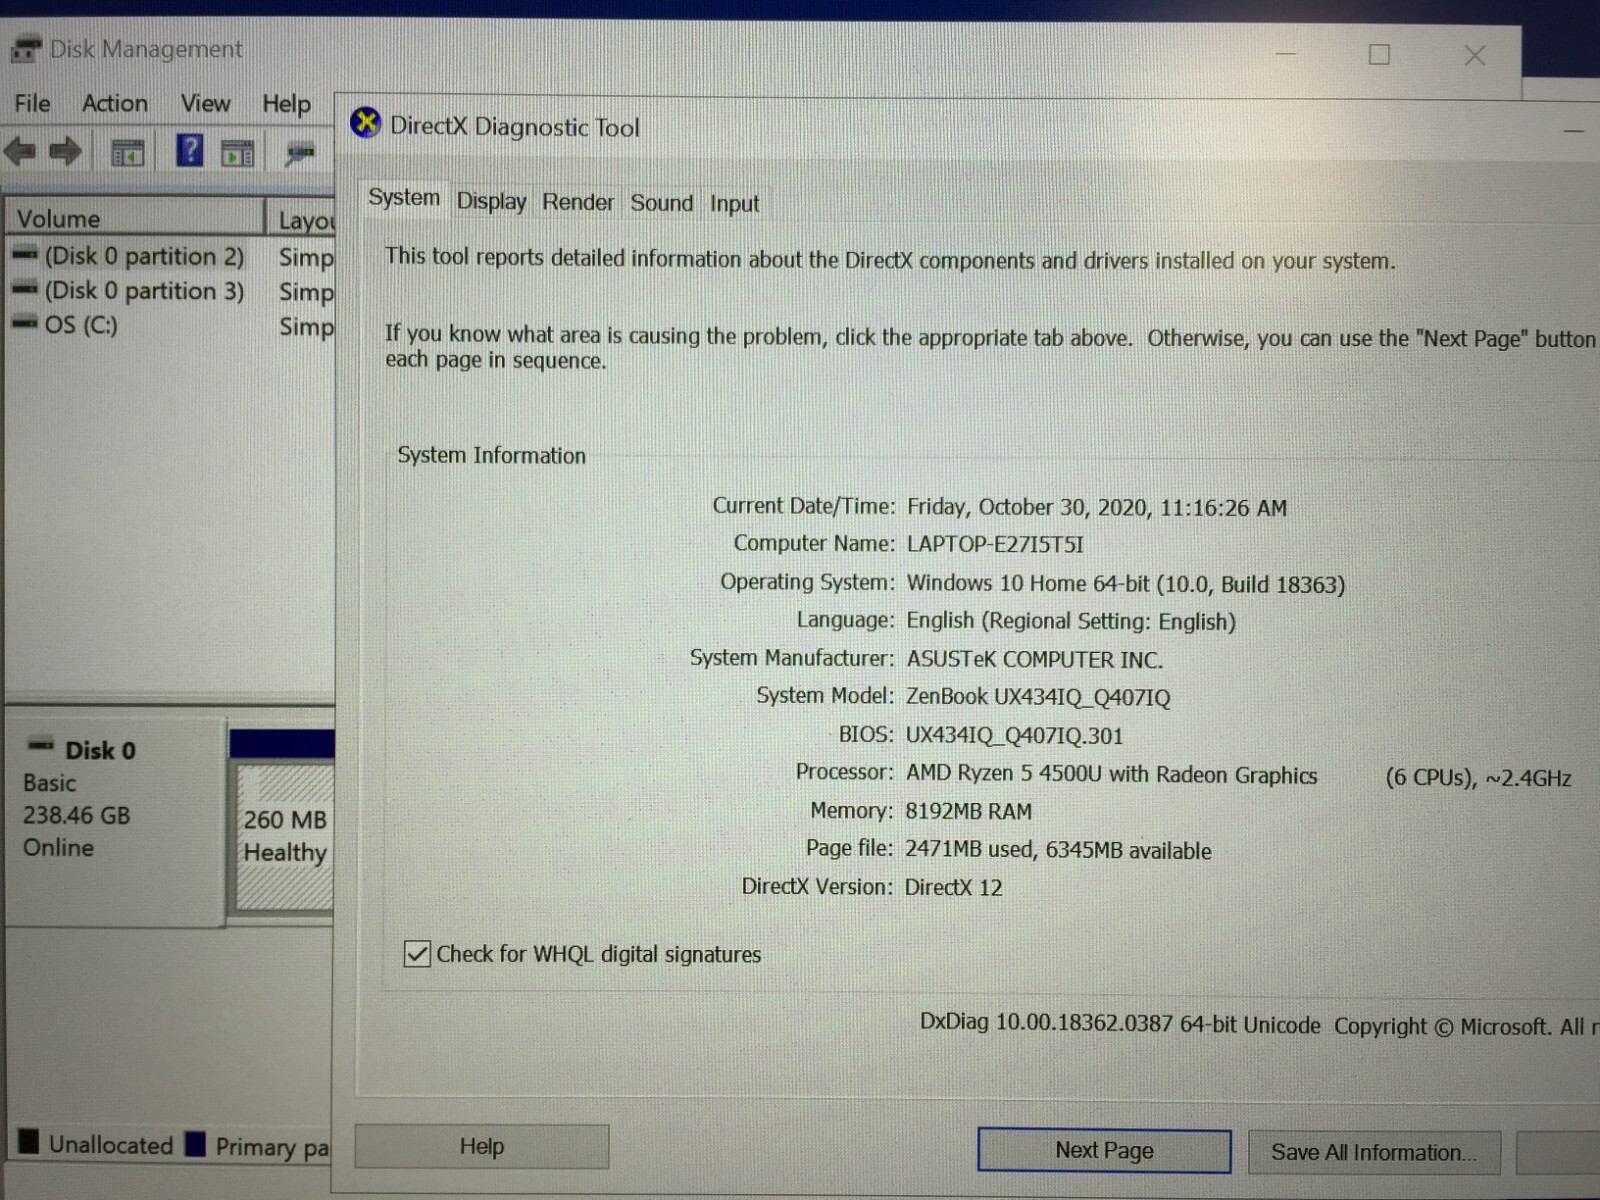This screenshot has height=1200, width=1600.
Task: Click the (Disk 0 partition 3) volume text
Action: click(x=144, y=291)
